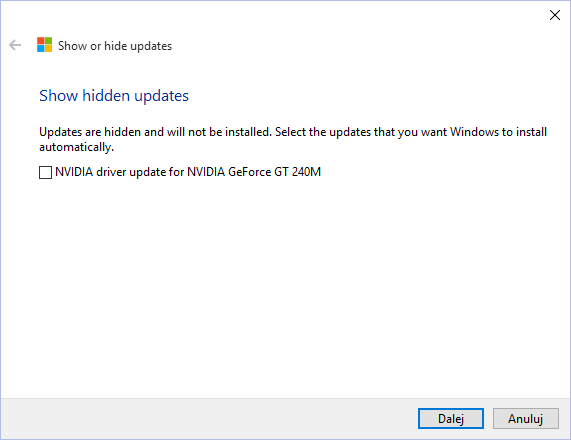Click the 'GeForce GT 240M' text
The image size is (571, 440).
275,172
